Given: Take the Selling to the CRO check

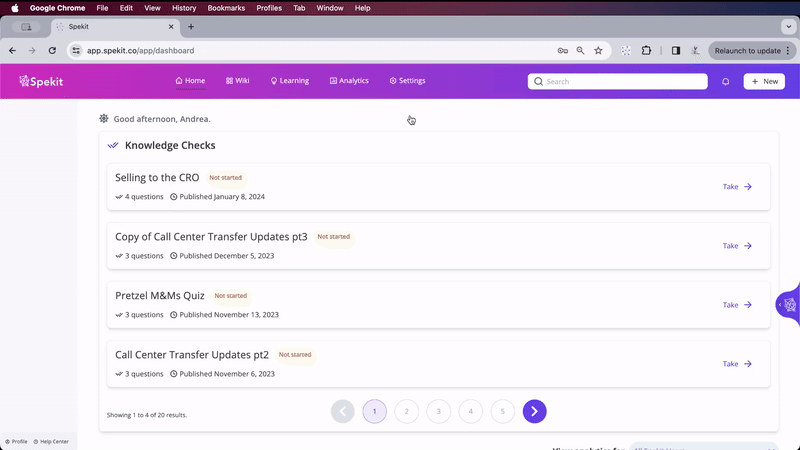Looking at the screenshot, I should (x=737, y=187).
